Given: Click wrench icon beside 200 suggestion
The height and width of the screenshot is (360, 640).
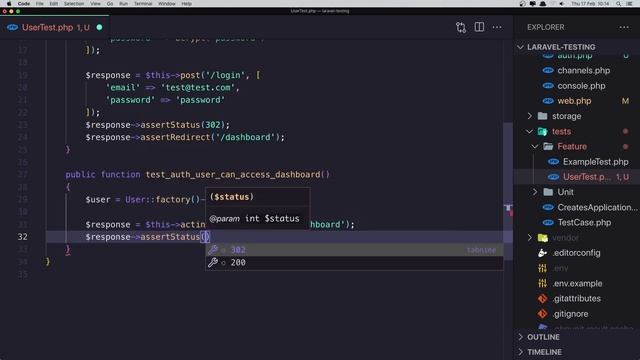Looking at the screenshot, I should pyautogui.click(x=213, y=262).
